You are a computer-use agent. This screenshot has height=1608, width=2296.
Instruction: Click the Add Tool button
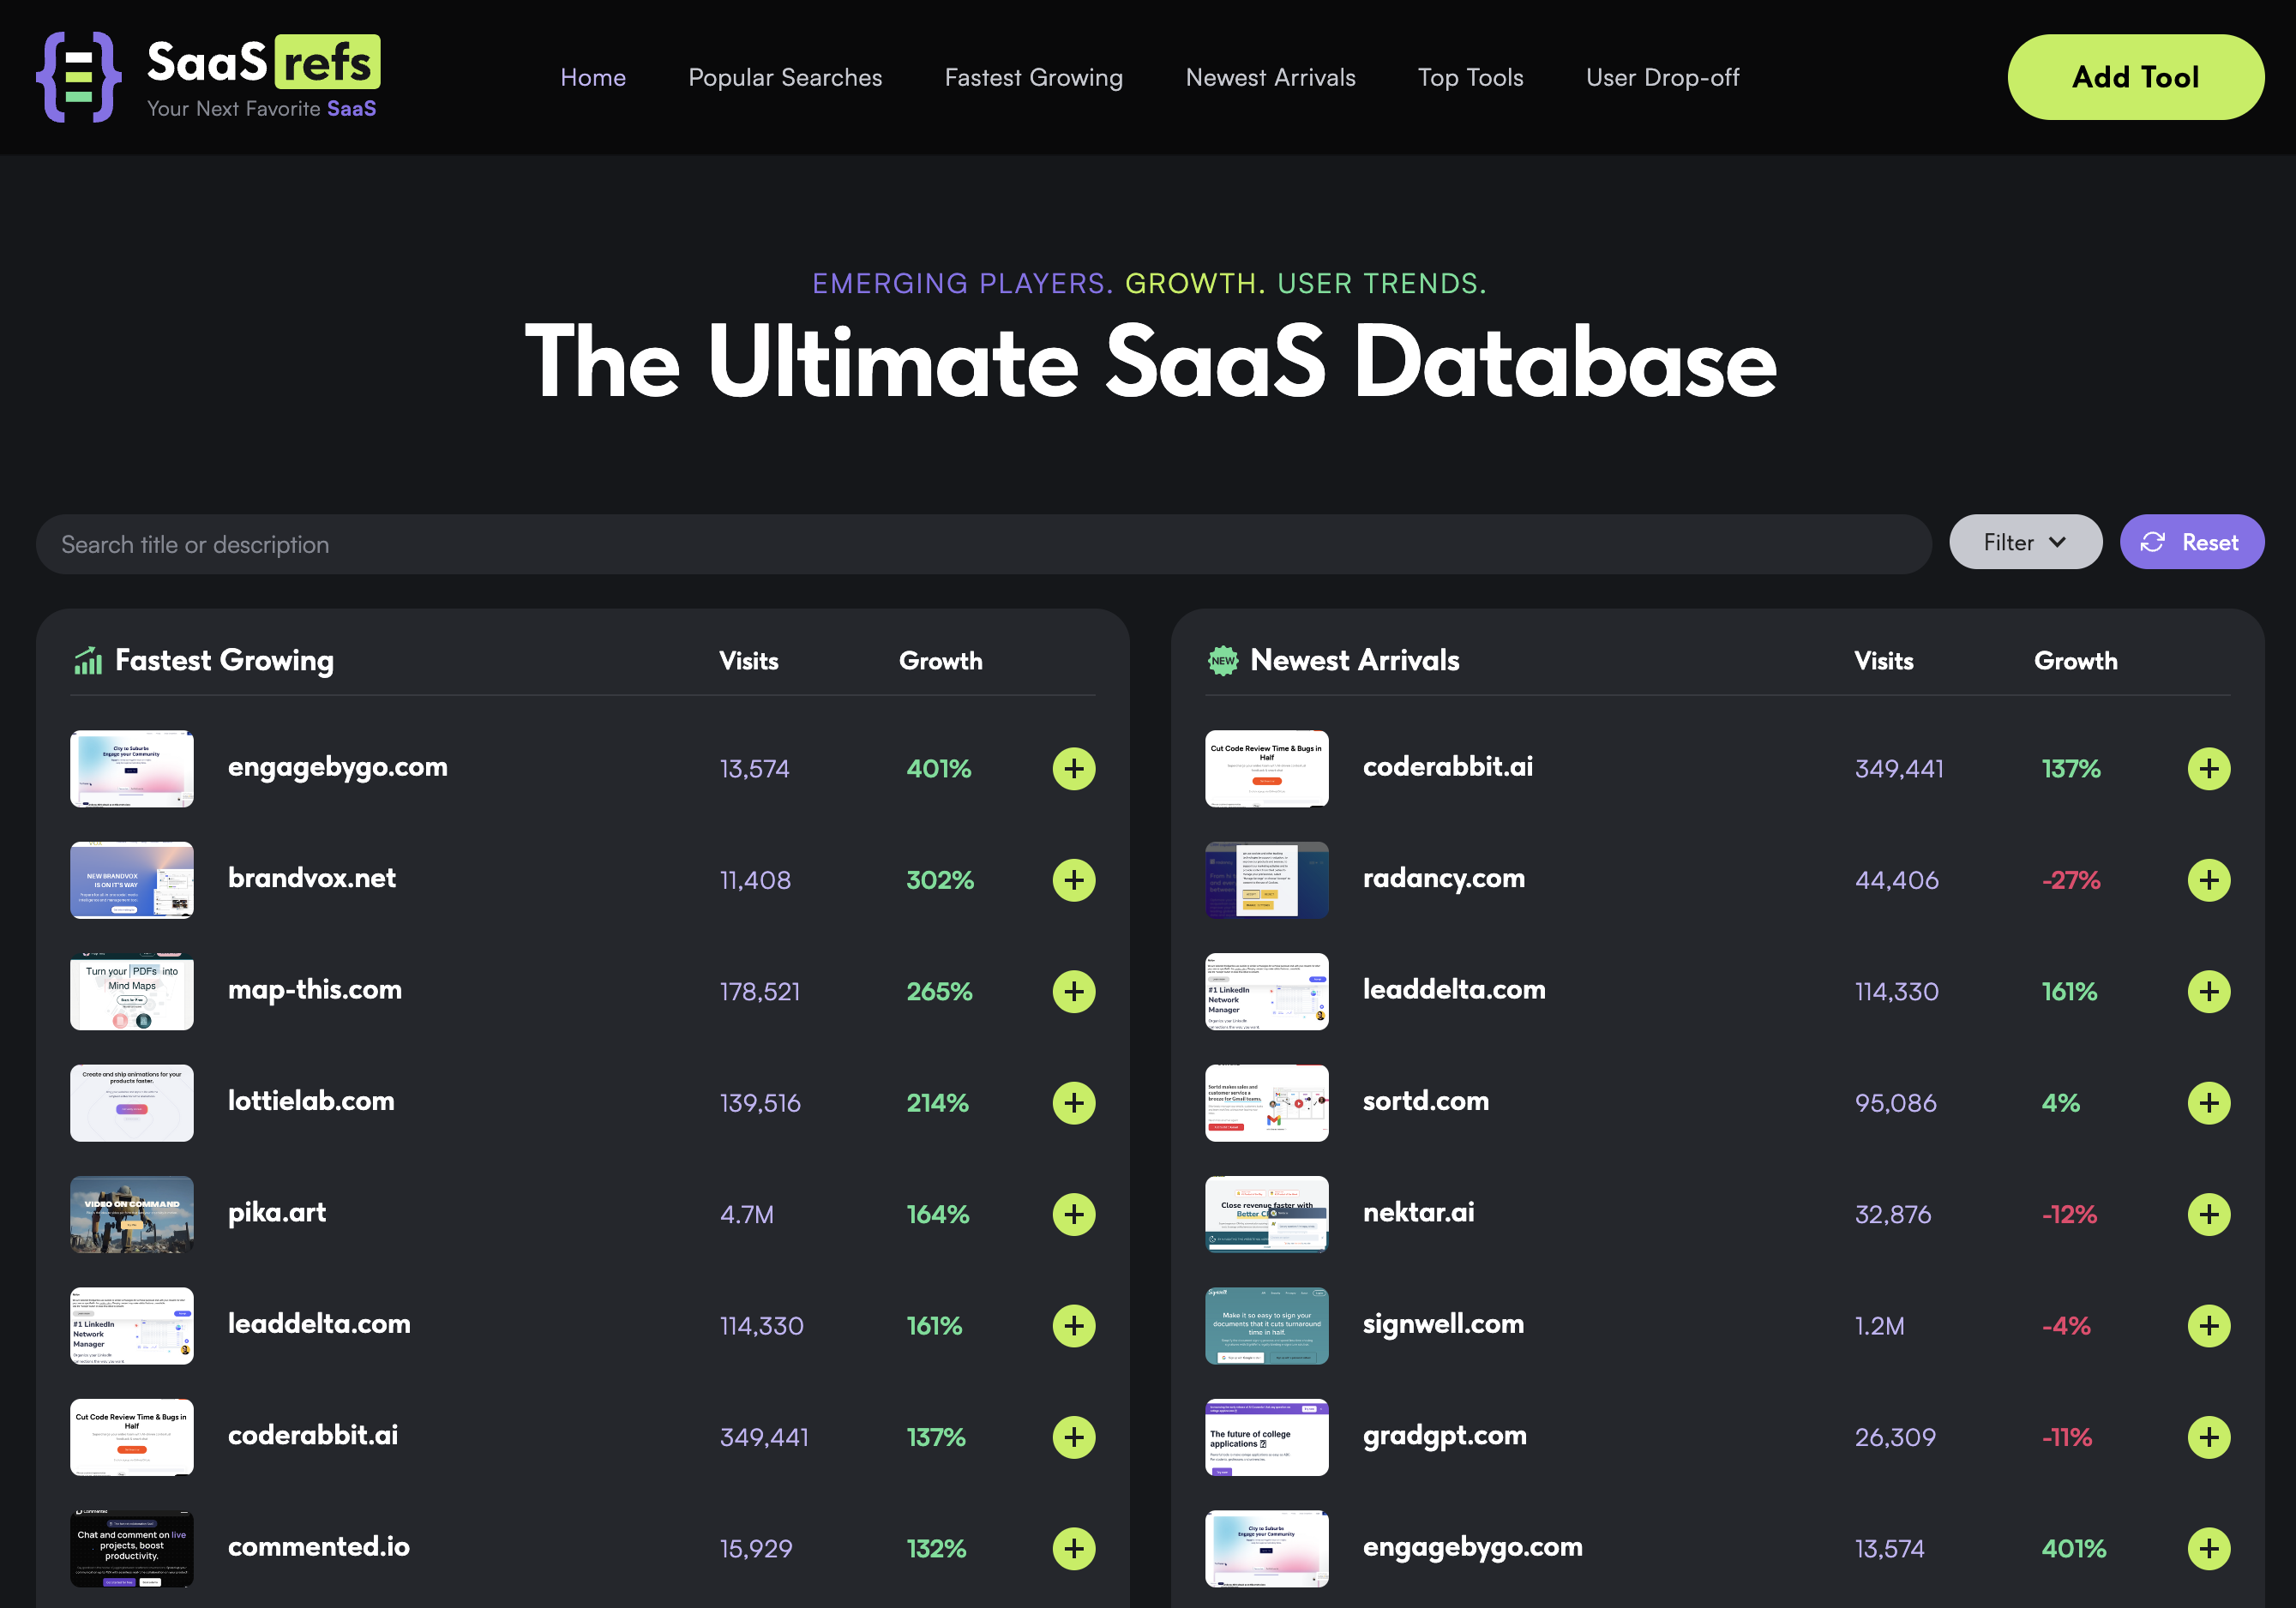(x=2135, y=77)
